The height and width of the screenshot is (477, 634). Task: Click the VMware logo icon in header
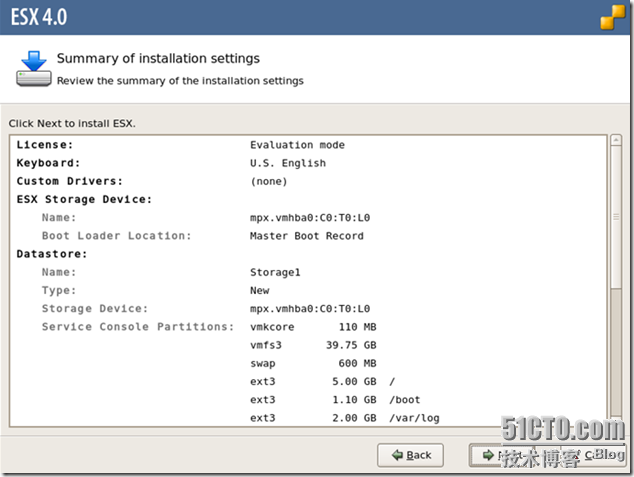(x=613, y=17)
